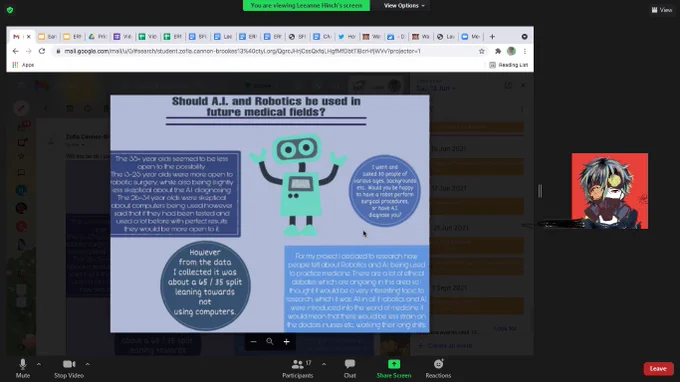Click the screen share panel divider handle
Image resolution: width=680 pixels, height=382 pixels.
click(540, 191)
